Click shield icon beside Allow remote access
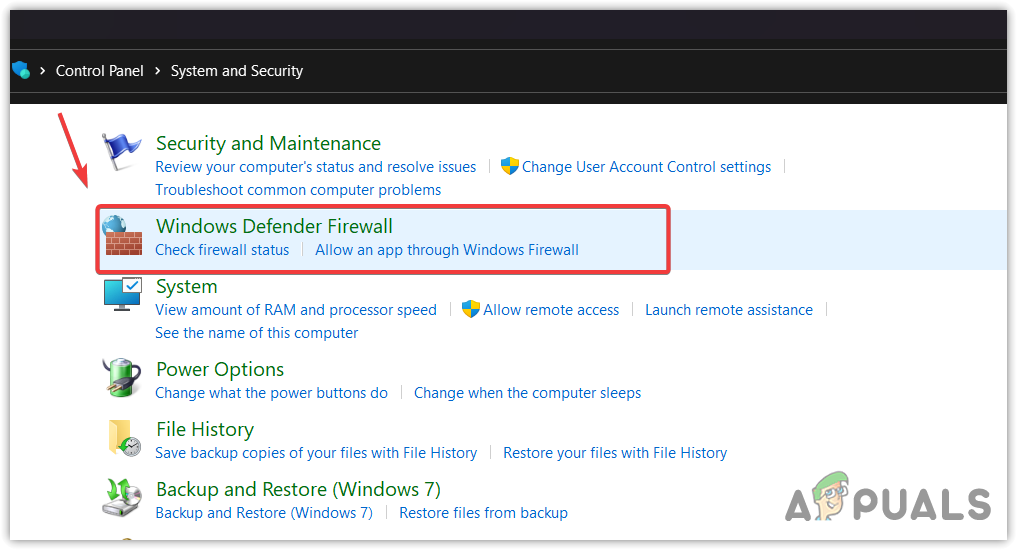 pyautogui.click(x=471, y=310)
